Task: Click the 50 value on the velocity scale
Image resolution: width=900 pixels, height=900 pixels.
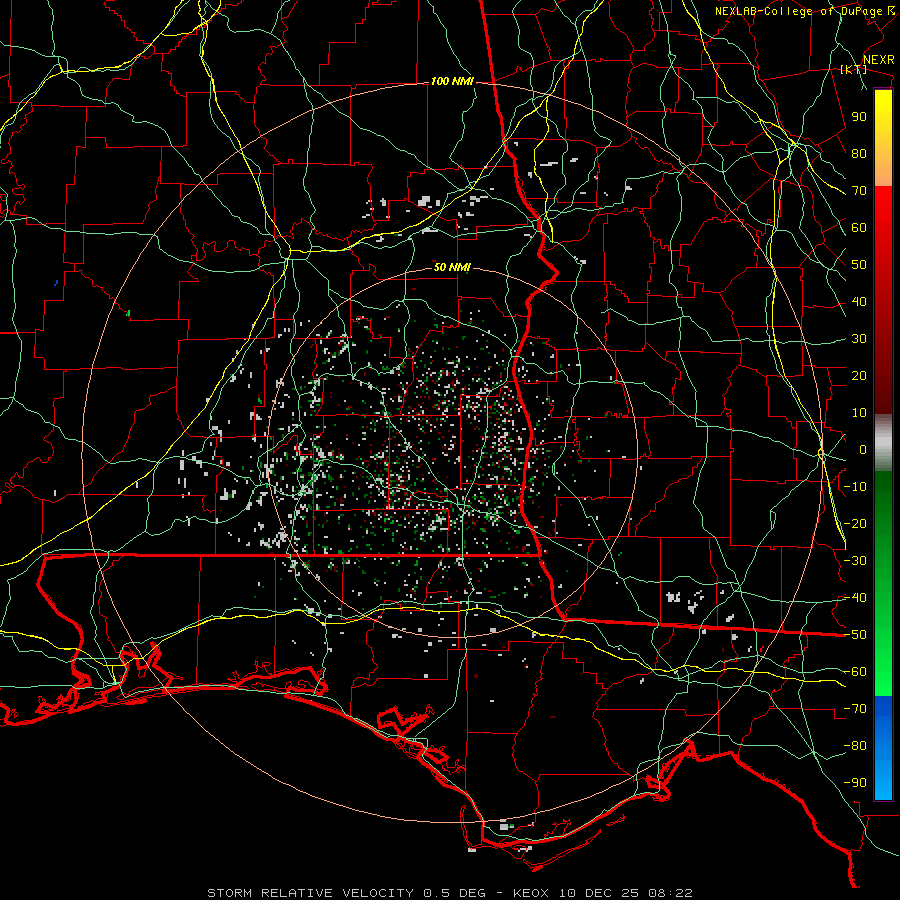Action: coord(859,265)
